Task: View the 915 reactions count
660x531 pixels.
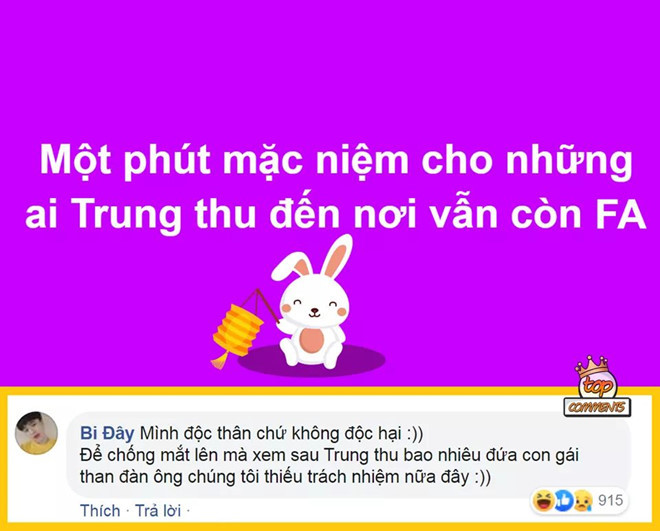Action: point(610,500)
